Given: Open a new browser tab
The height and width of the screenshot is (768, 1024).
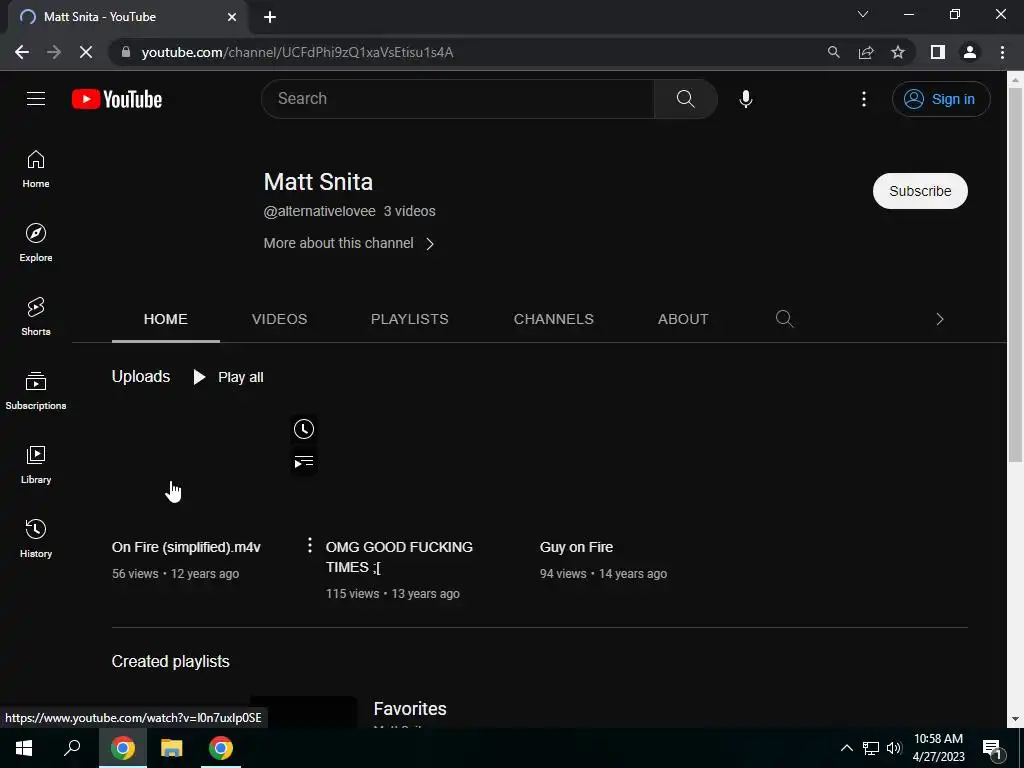Looking at the screenshot, I should [x=270, y=17].
